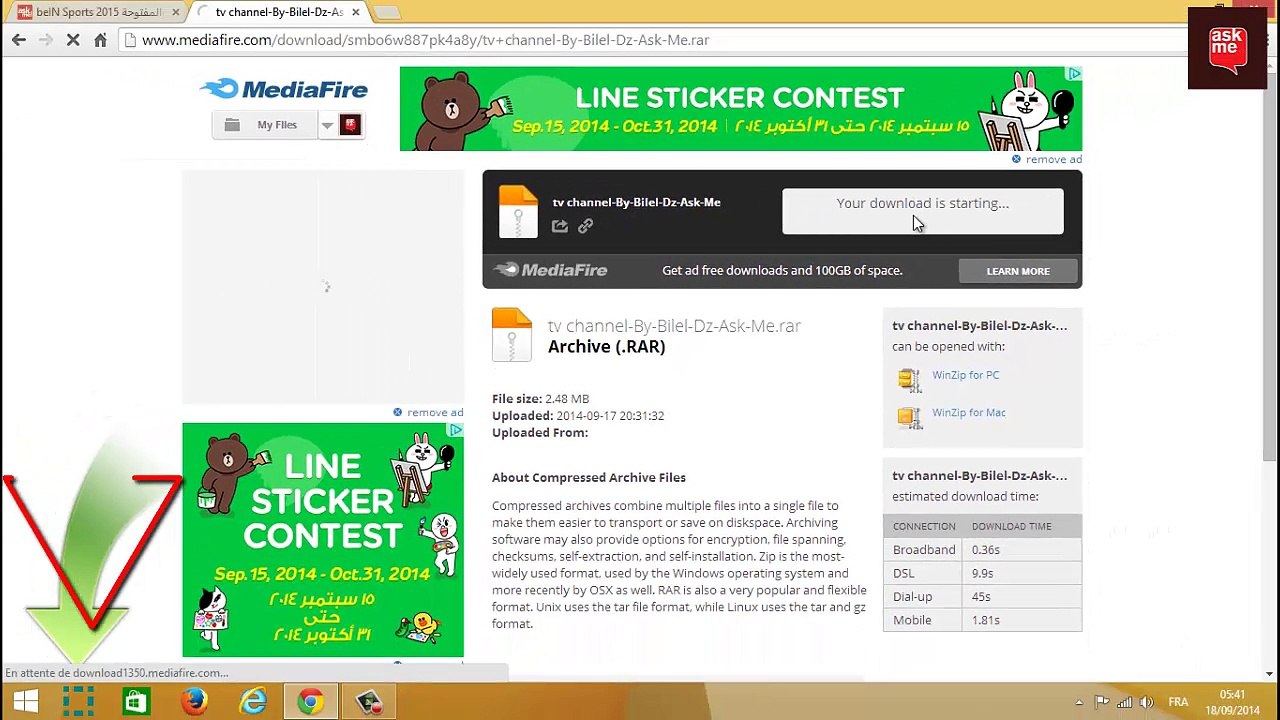Click the Broadband download time 0.36s
The image size is (1280, 720).
[985, 550]
